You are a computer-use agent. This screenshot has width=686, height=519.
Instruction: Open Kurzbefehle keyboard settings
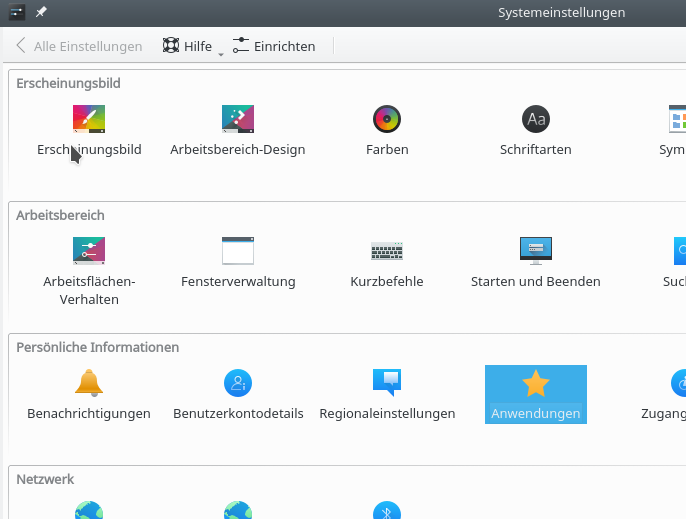(x=386, y=251)
